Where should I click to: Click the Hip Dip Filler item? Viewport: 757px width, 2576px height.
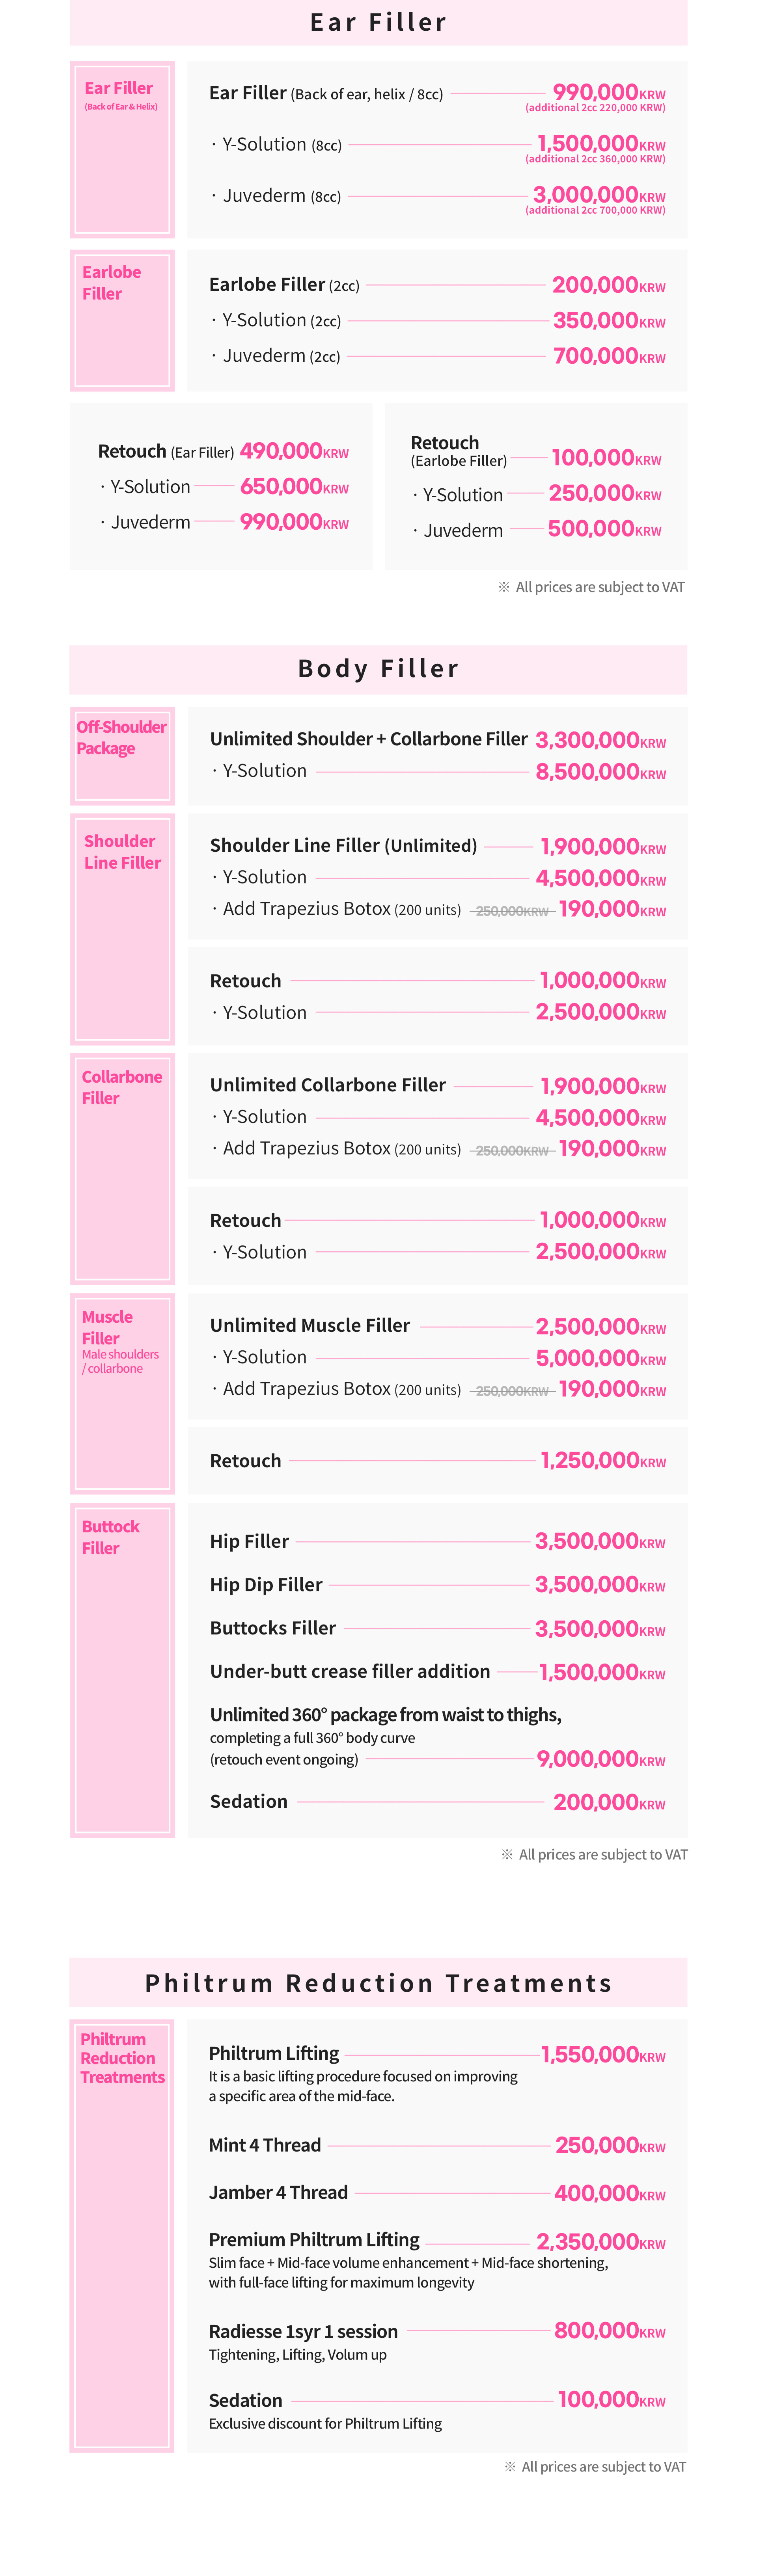[266, 1584]
